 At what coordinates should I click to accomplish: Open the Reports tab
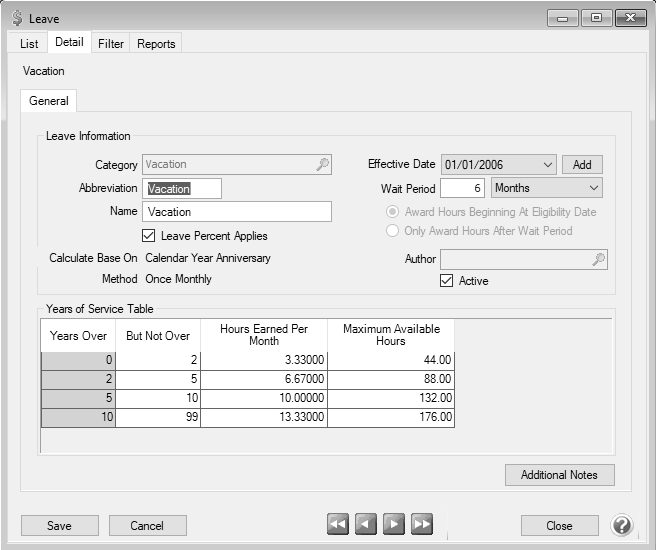[x=156, y=43]
